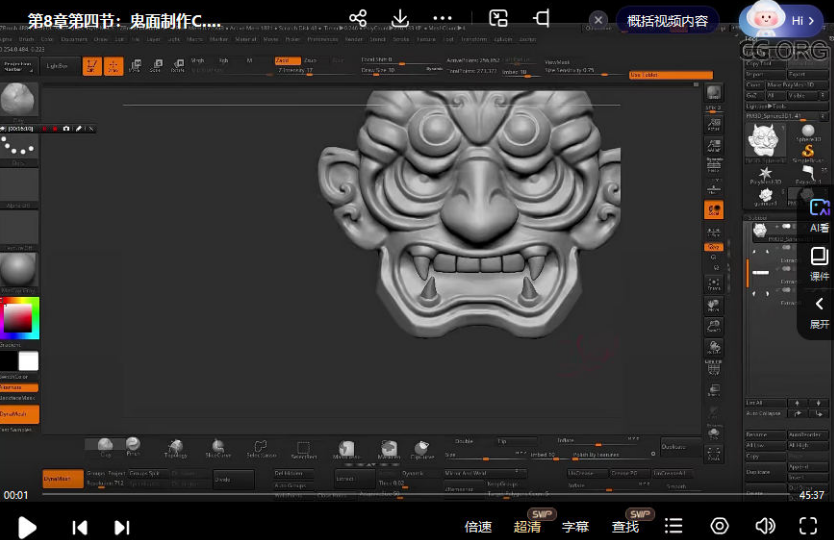Click the pencil icon in the recorder bar
This screenshot has height=540, width=834.
tap(79, 129)
